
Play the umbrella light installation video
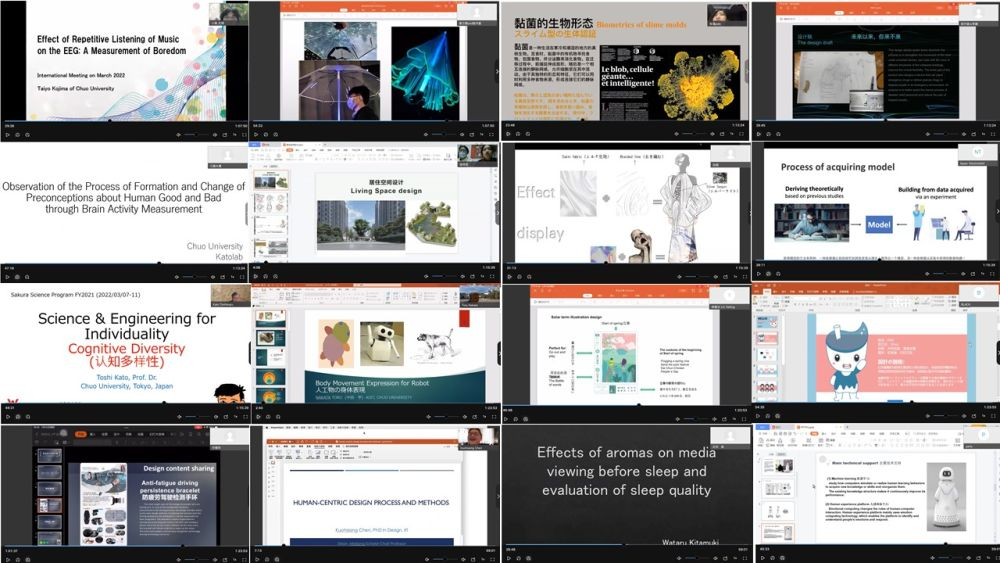pyautogui.click(x=256, y=134)
